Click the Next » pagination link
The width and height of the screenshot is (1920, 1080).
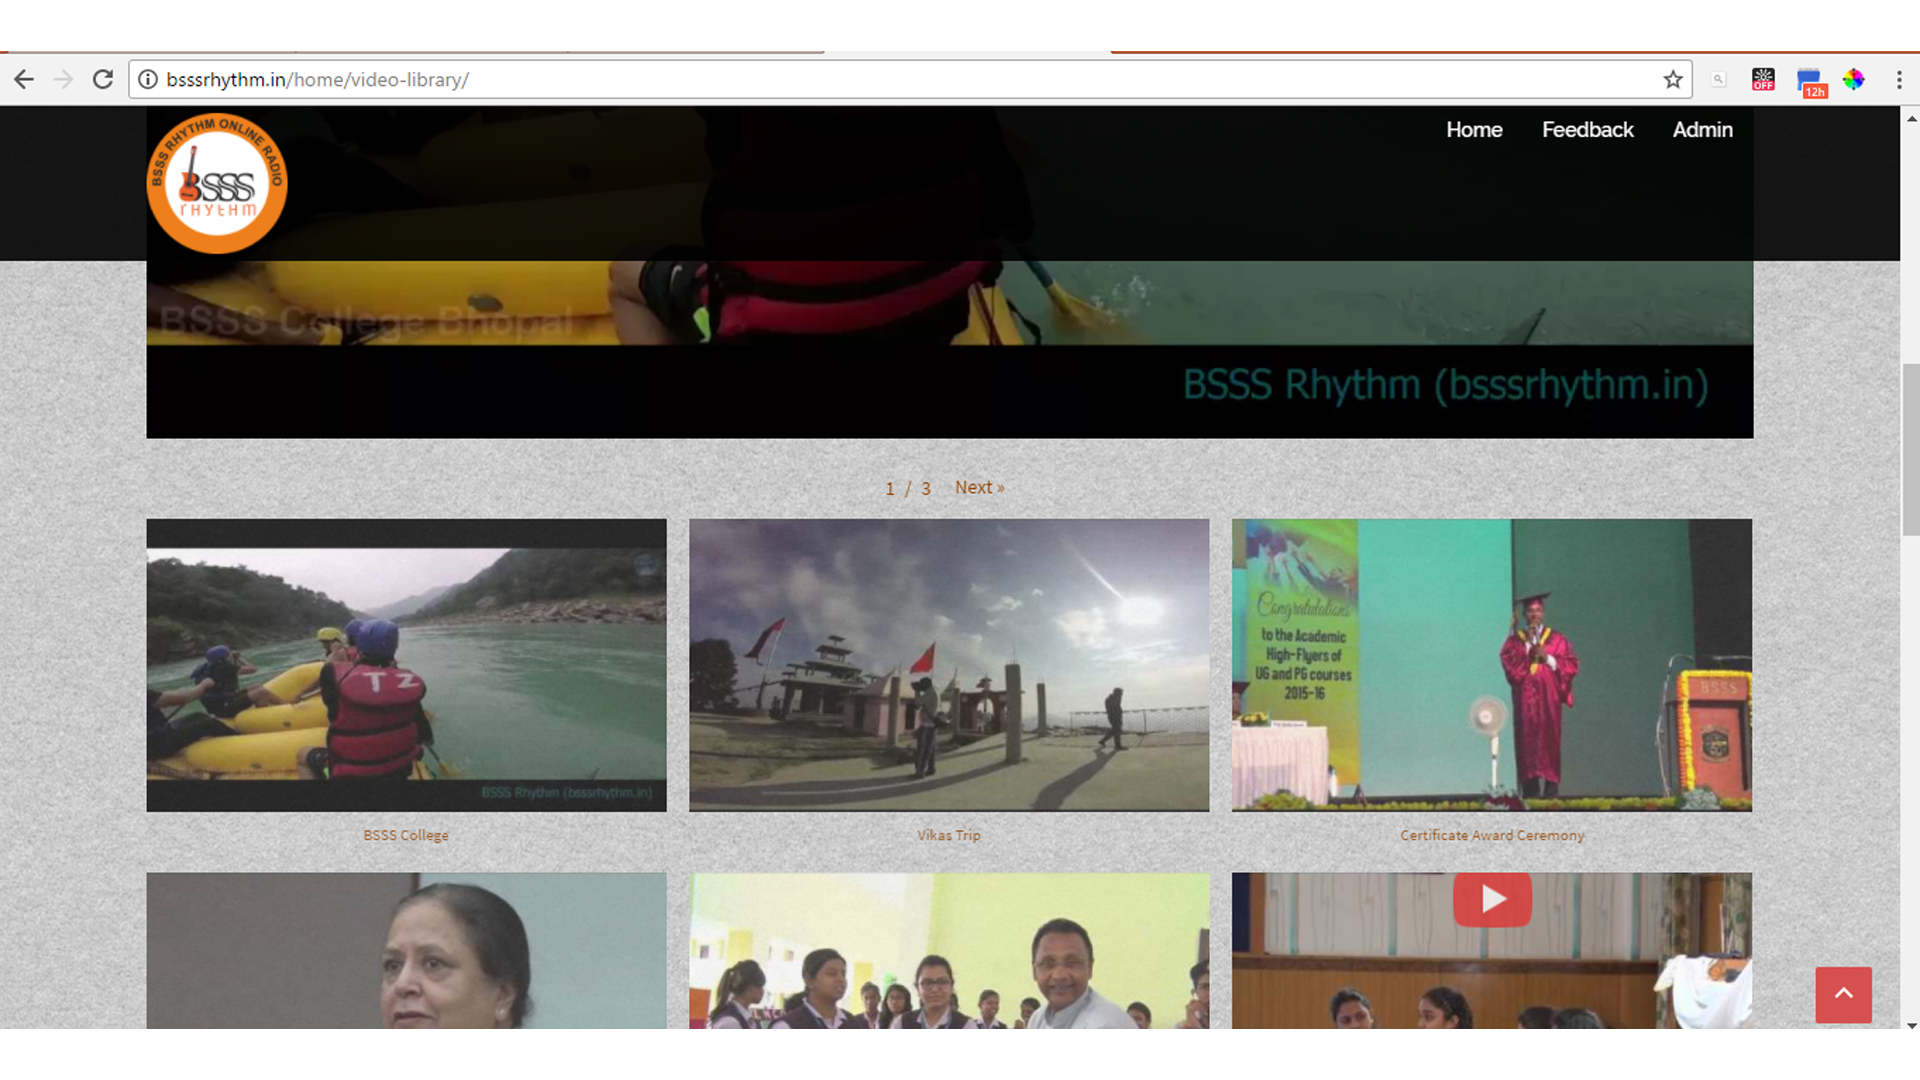pos(979,488)
